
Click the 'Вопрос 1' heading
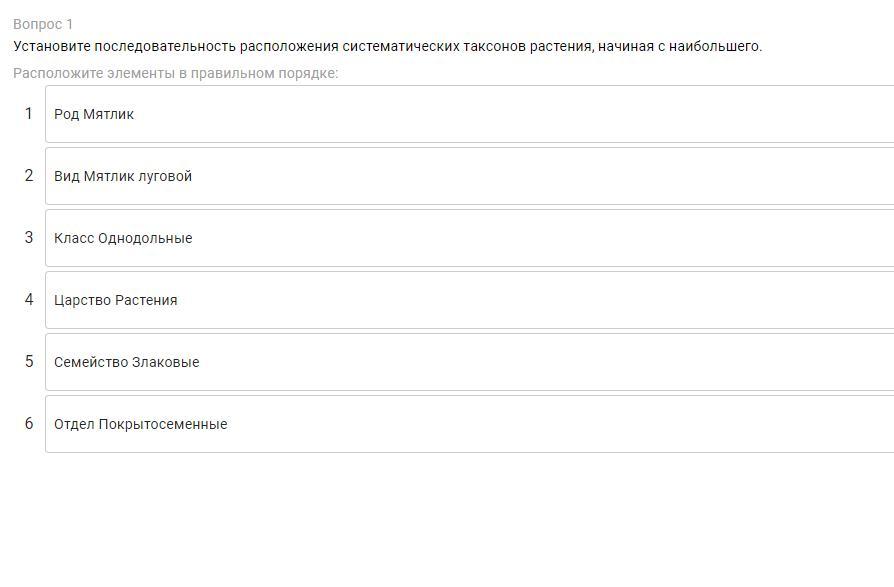click(x=43, y=24)
